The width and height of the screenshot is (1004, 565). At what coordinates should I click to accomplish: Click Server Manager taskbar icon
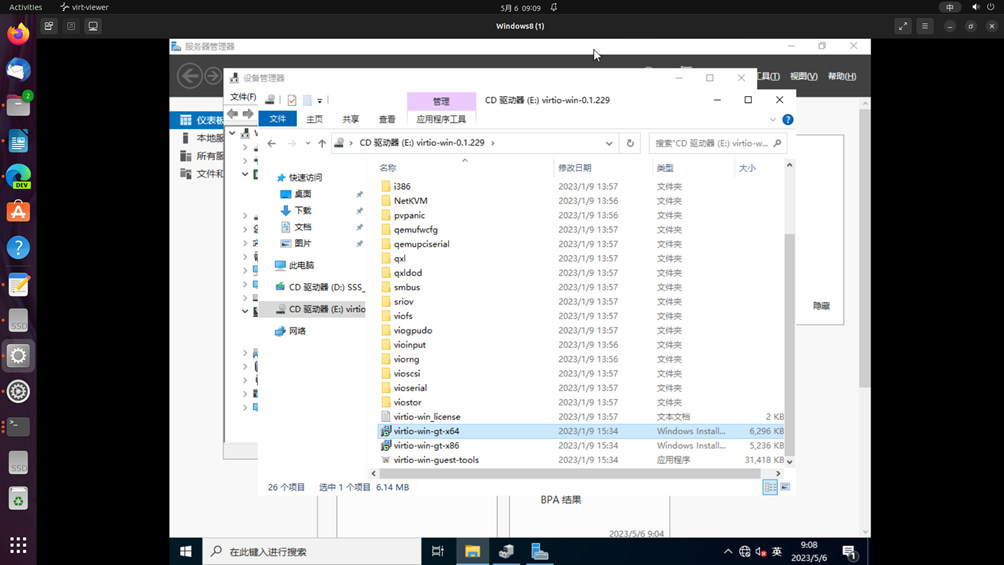(x=540, y=552)
